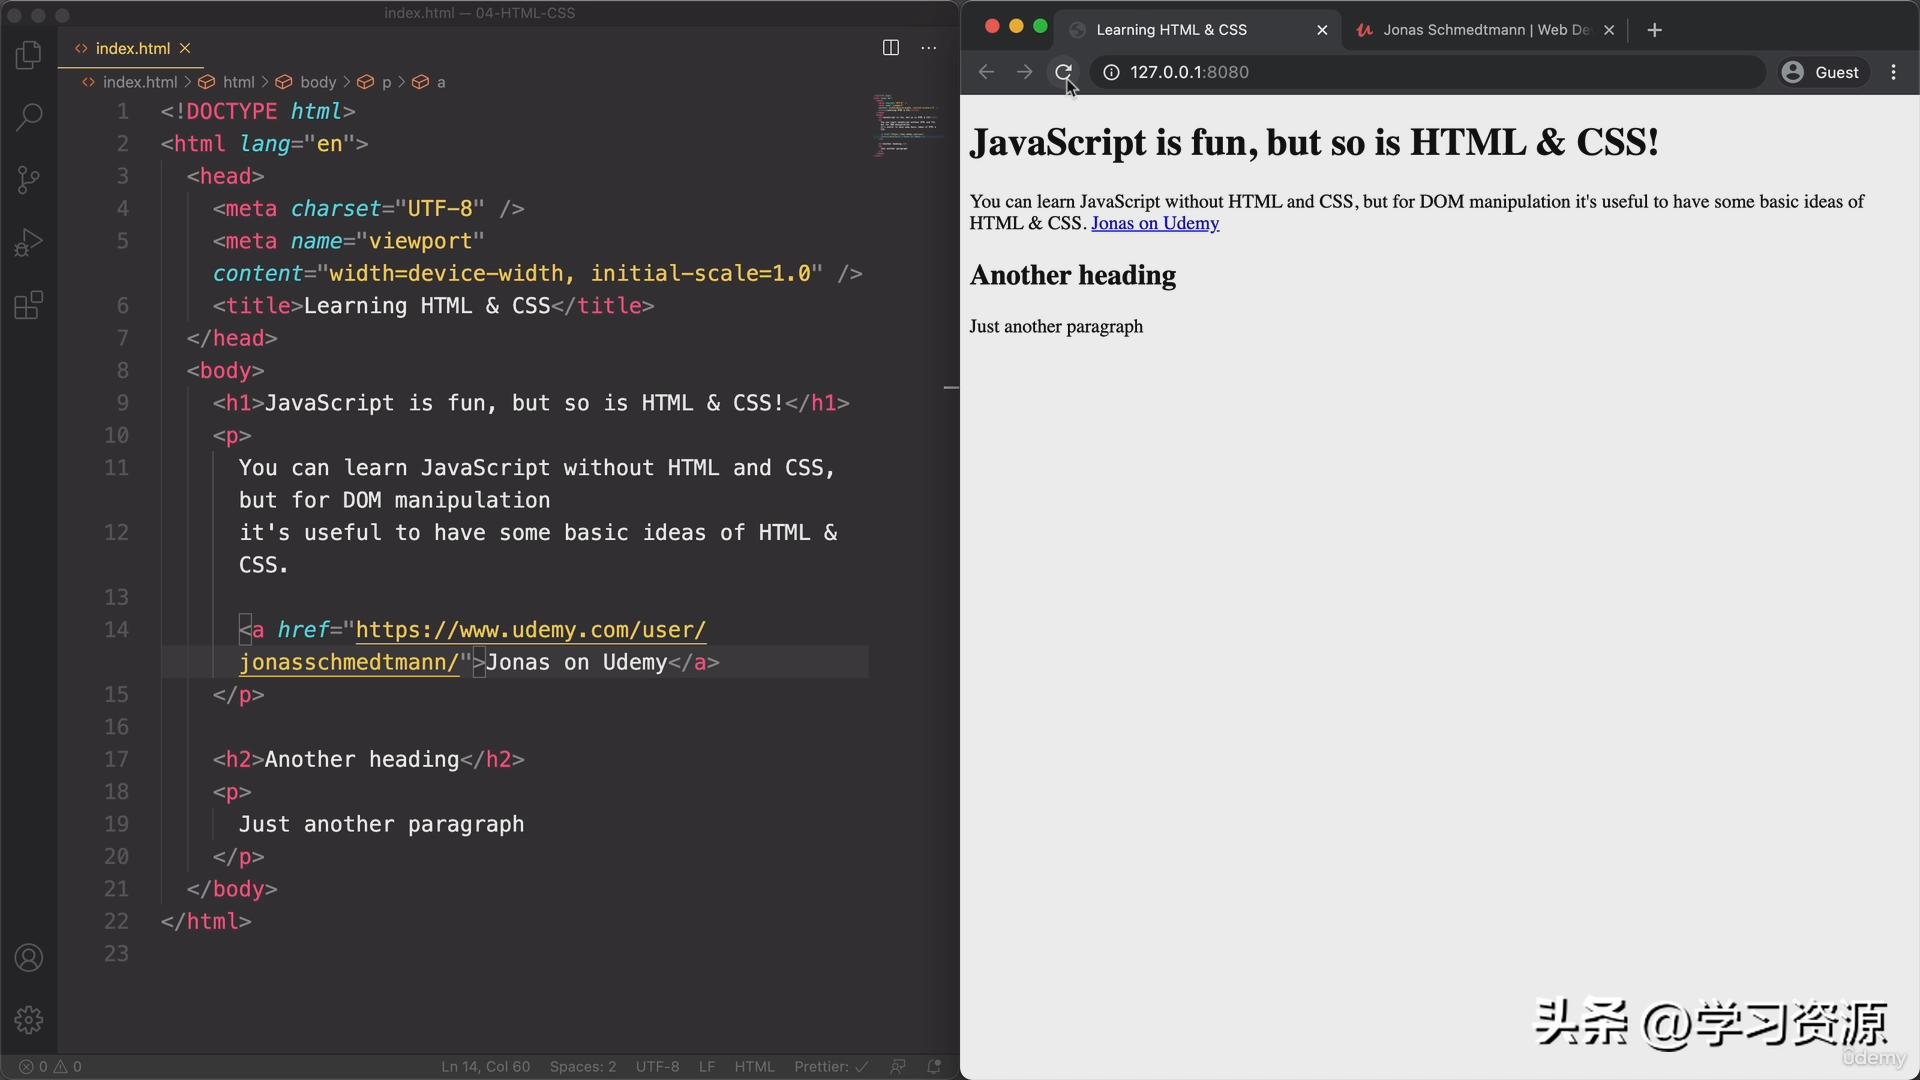
Task: Toggle the notifications bell in status bar
Action: 933,1067
